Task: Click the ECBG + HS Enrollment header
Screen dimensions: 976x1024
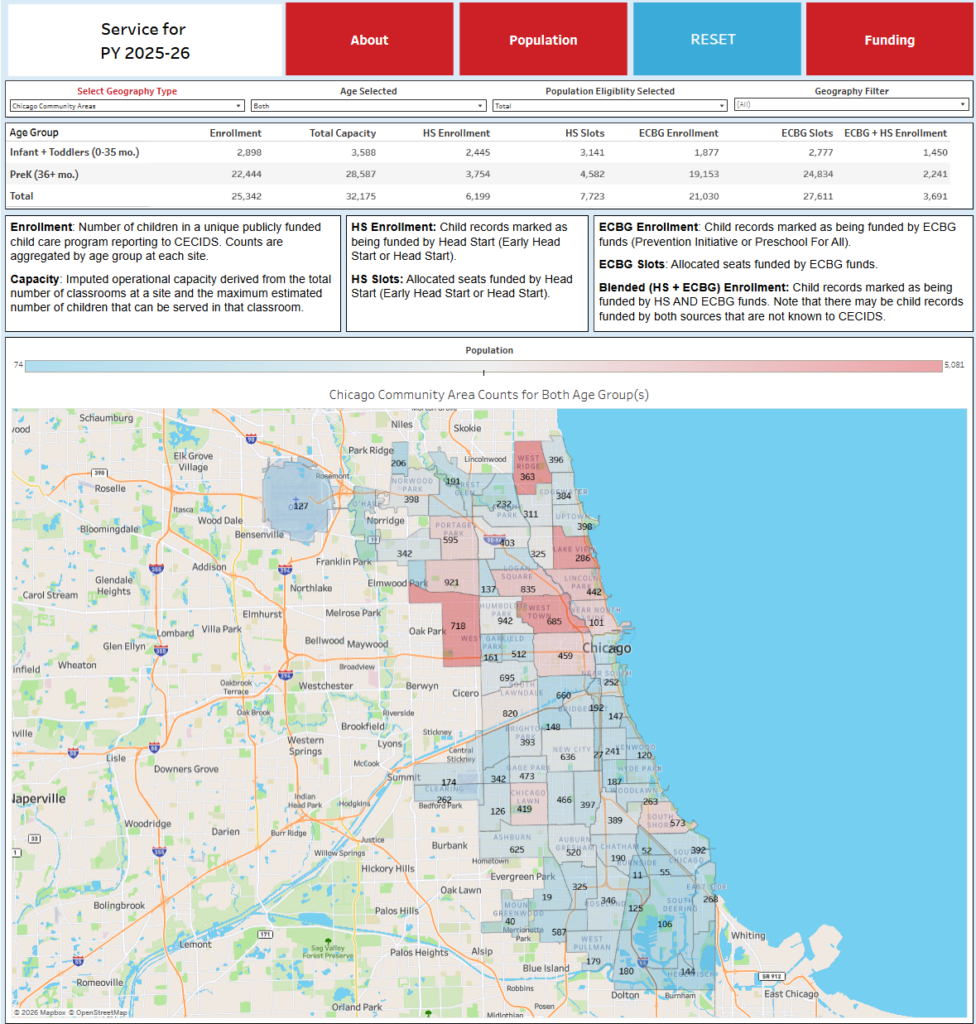Action: tap(895, 133)
